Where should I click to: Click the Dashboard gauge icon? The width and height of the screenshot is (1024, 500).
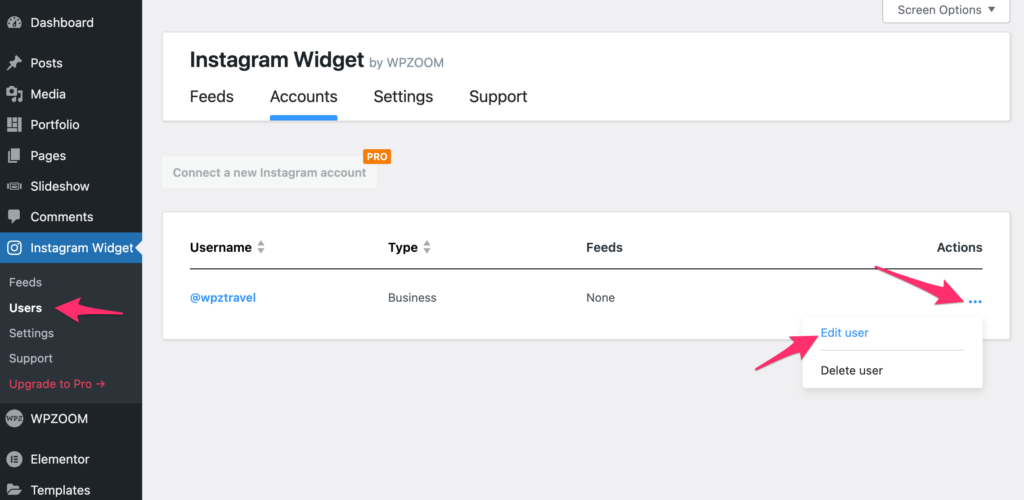[x=14, y=22]
